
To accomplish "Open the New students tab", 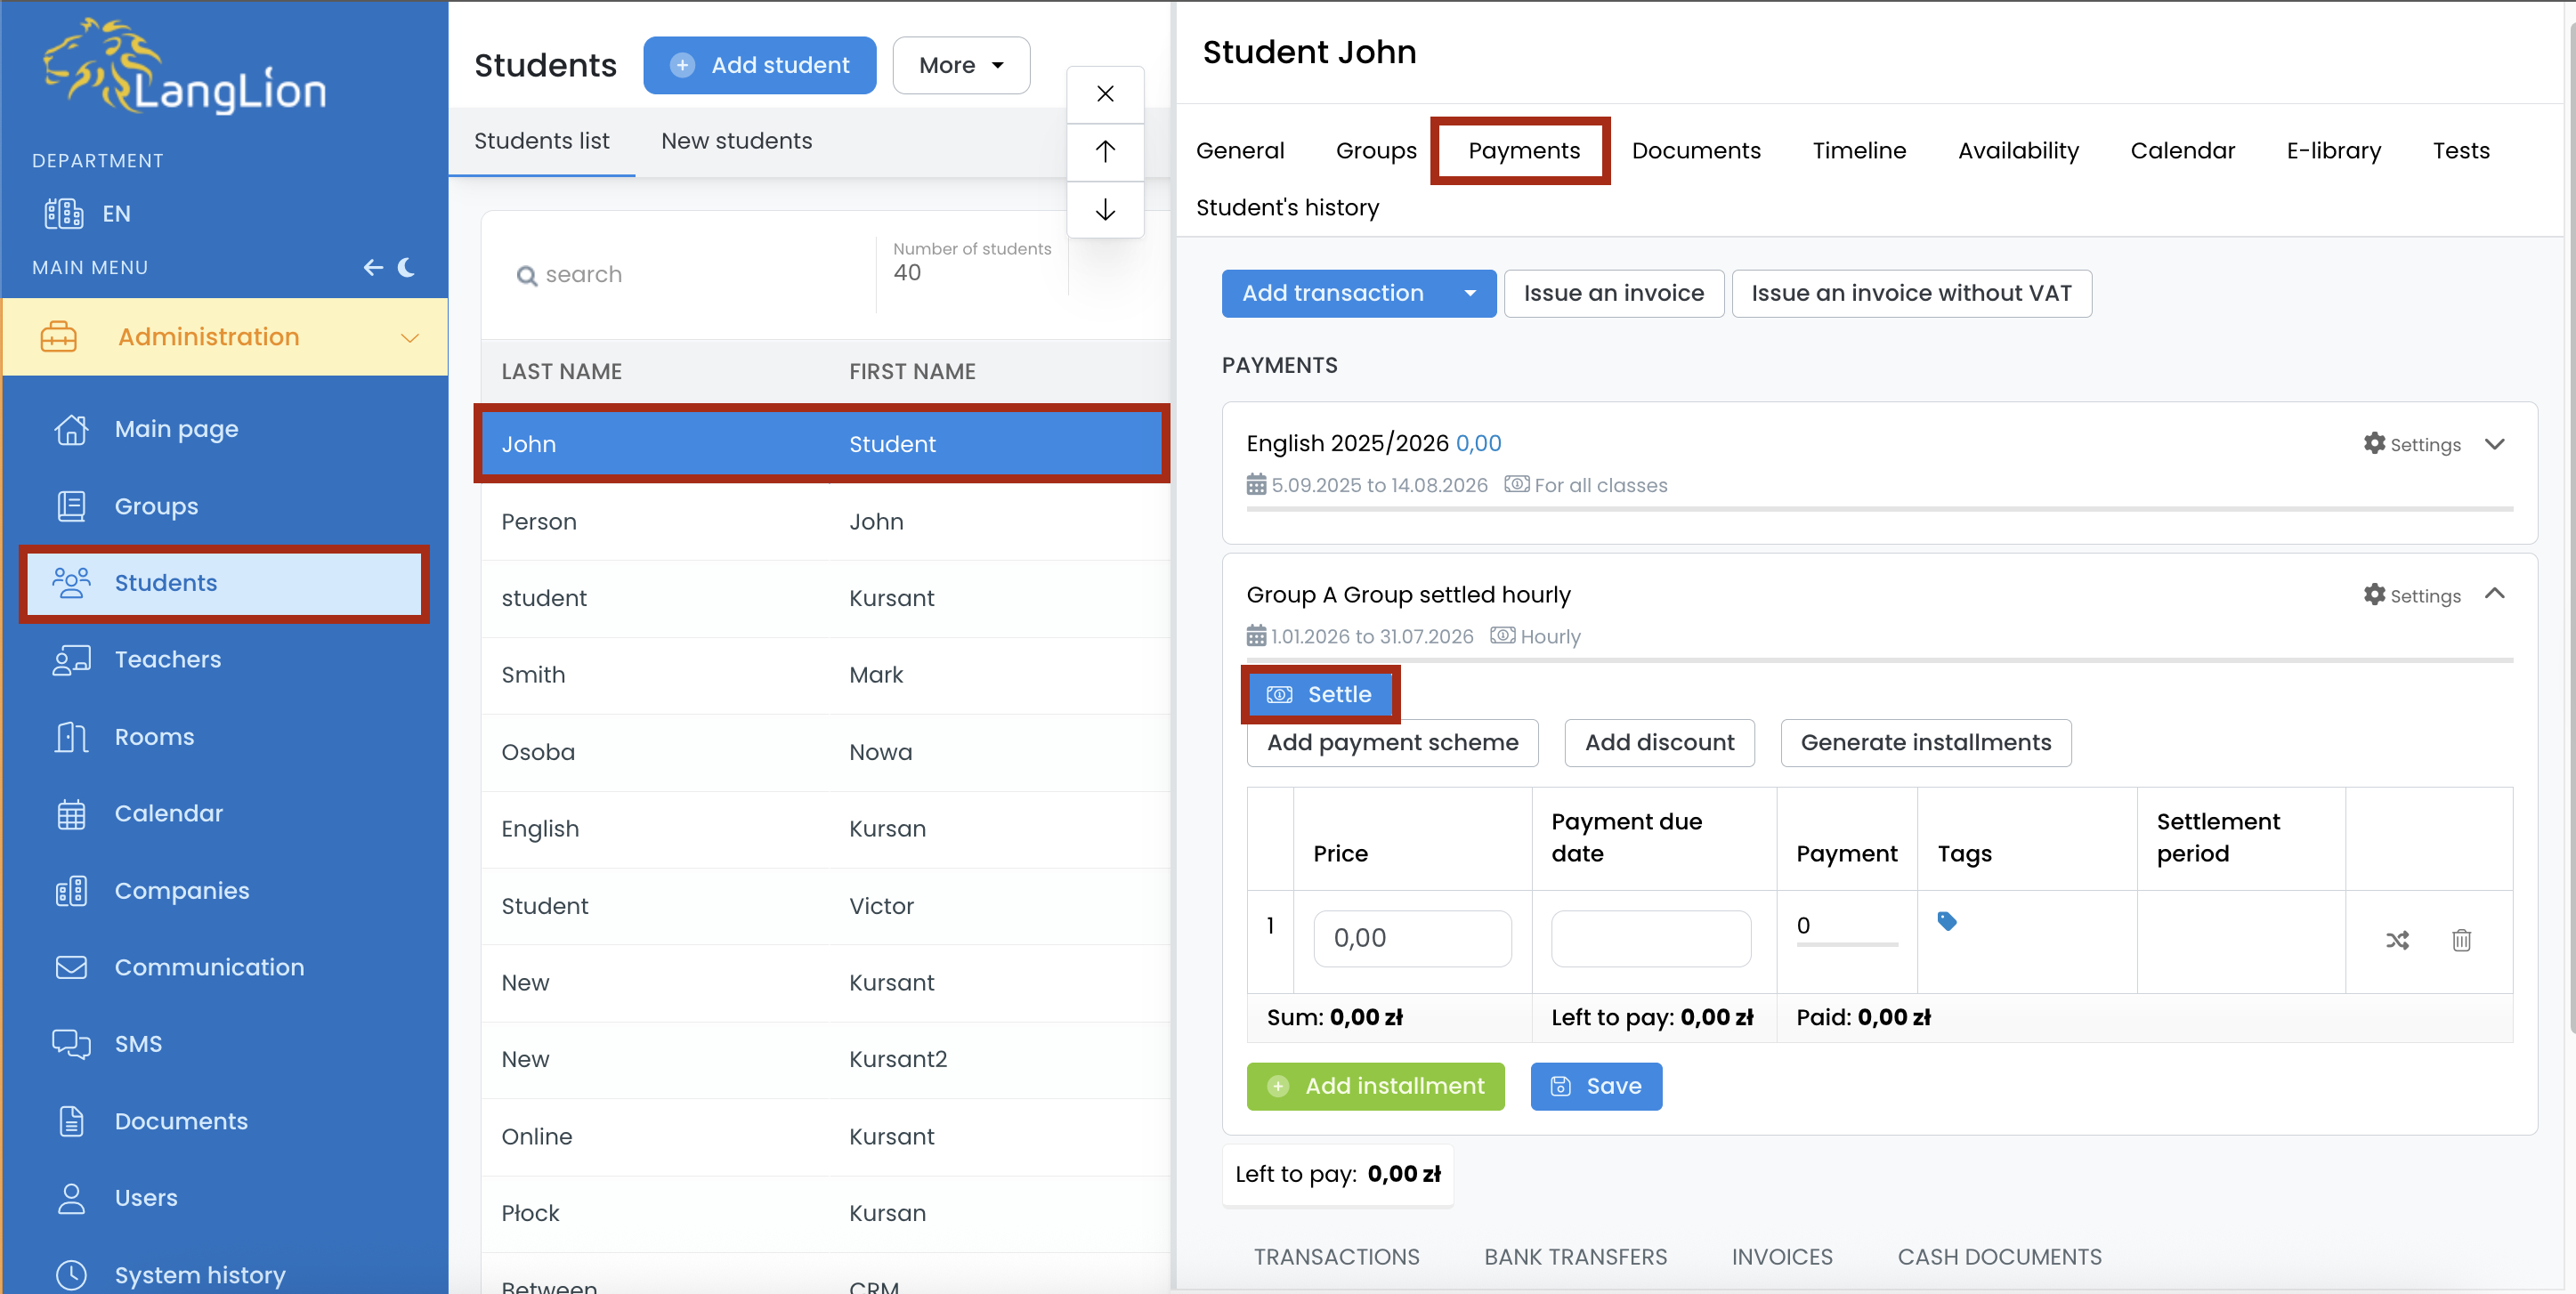I will [736, 141].
